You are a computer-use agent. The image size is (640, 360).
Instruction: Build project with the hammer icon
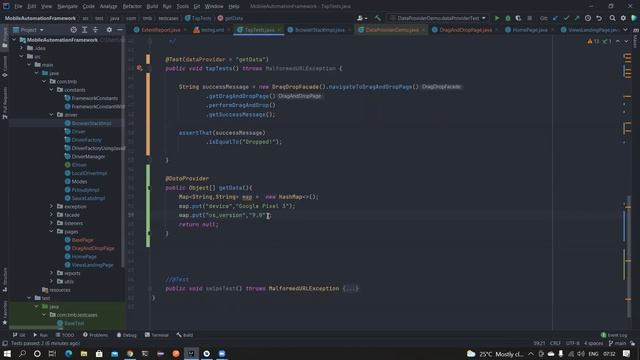(x=378, y=18)
